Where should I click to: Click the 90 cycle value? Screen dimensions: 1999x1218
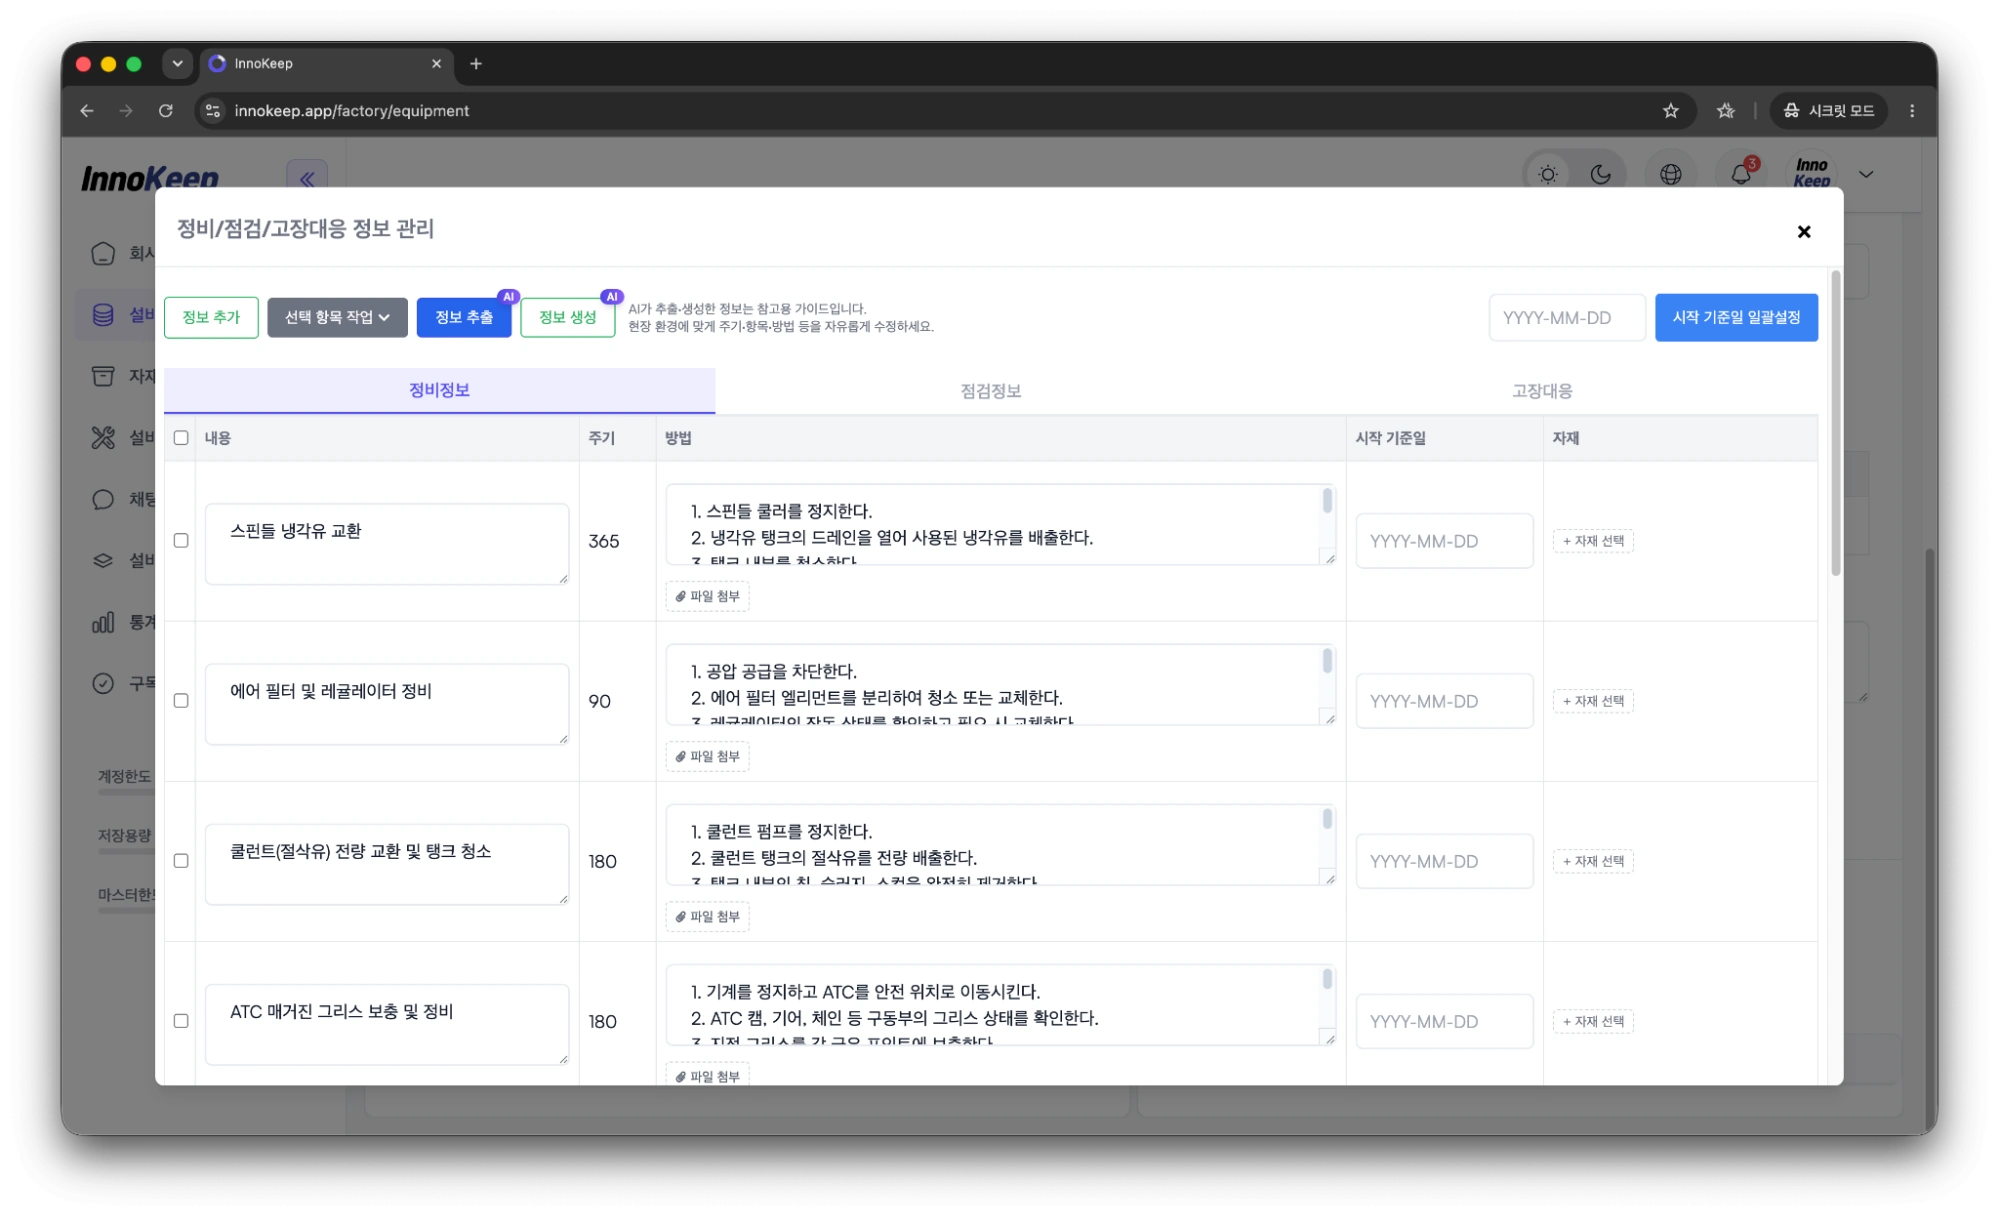600,701
